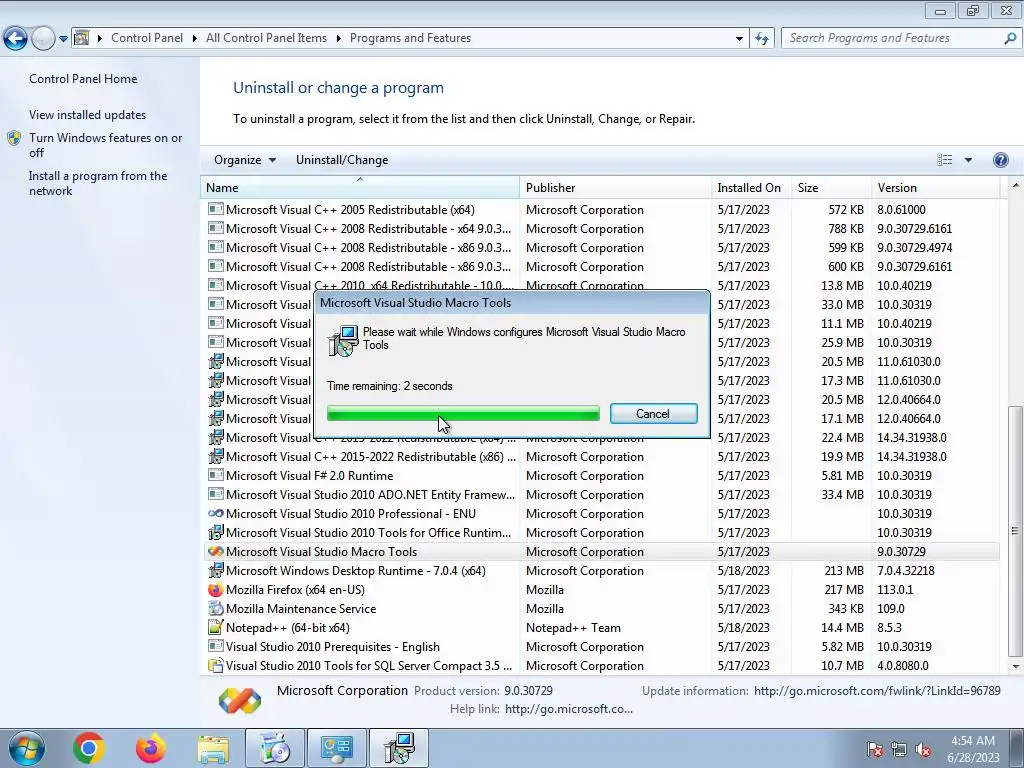Click the Action Center flag tray icon
Viewport: 1024px width, 768px height.
click(875, 749)
